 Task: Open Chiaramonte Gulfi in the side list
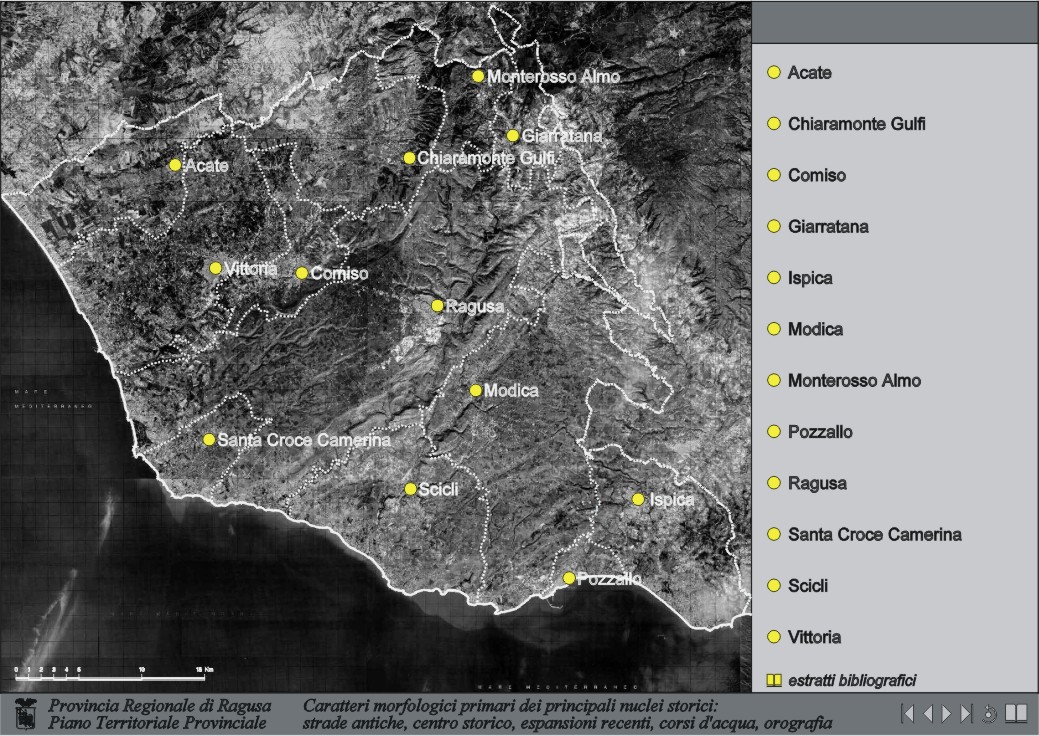(x=856, y=124)
